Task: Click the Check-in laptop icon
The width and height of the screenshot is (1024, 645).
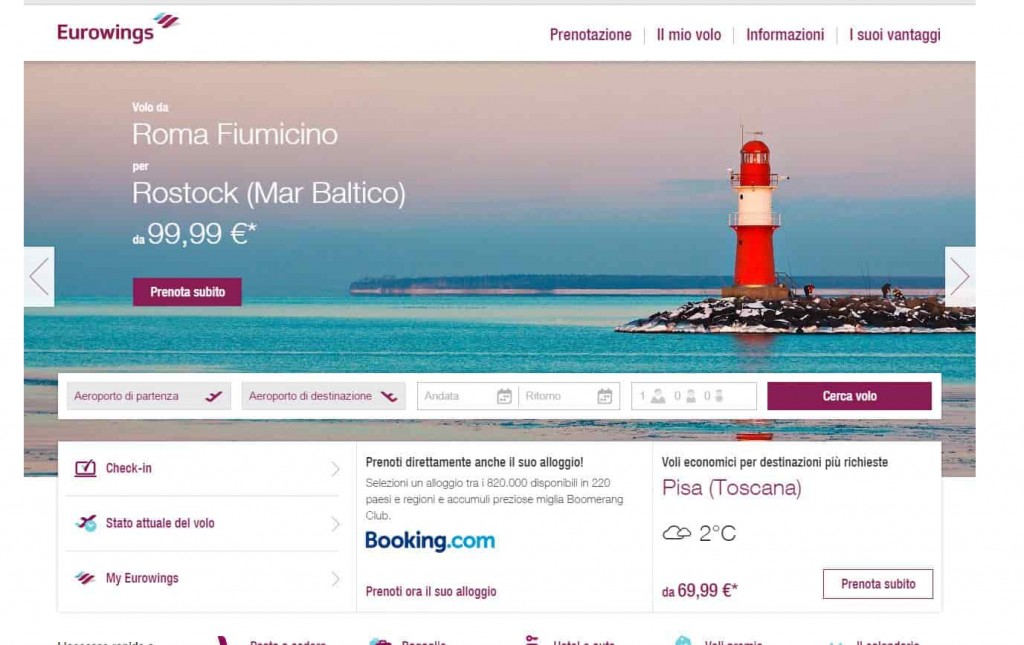Action: pyautogui.click(x=85, y=468)
